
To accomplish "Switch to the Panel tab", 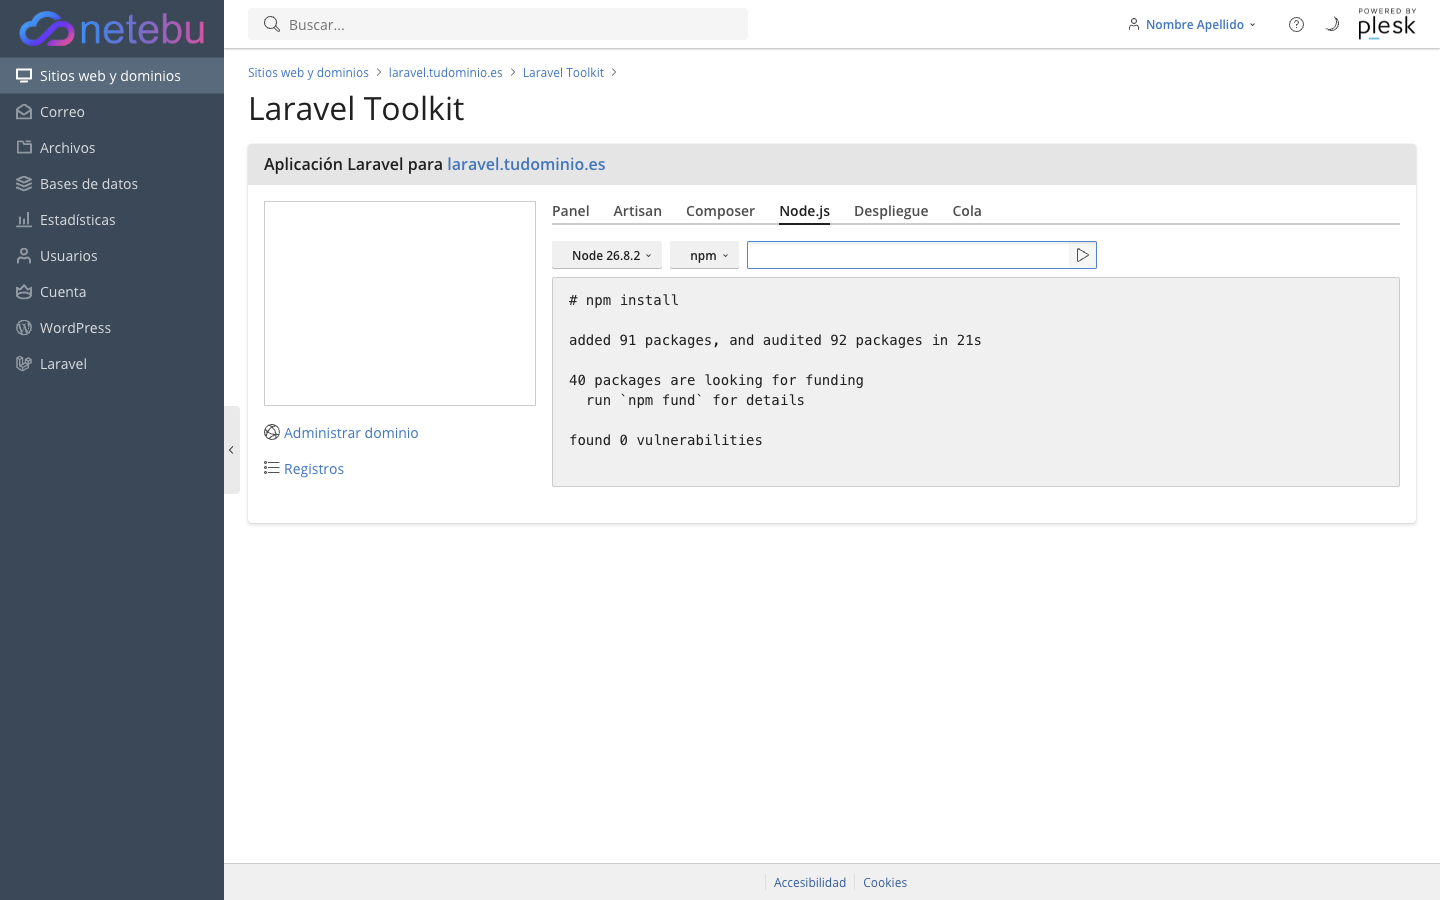I will (571, 211).
